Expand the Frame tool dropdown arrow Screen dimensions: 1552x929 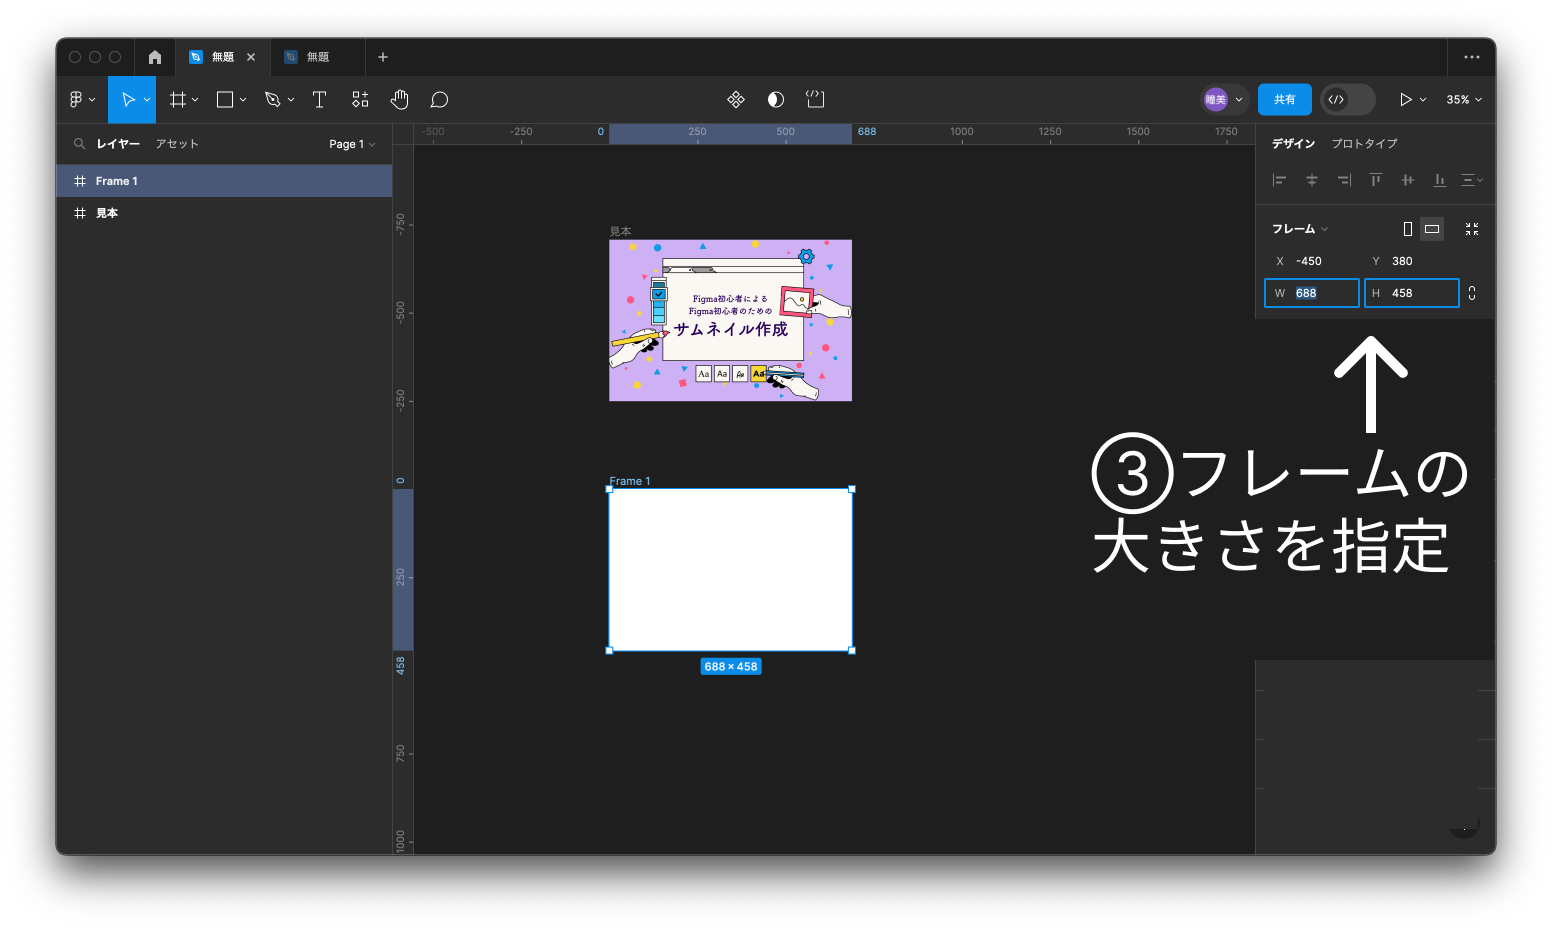point(195,99)
